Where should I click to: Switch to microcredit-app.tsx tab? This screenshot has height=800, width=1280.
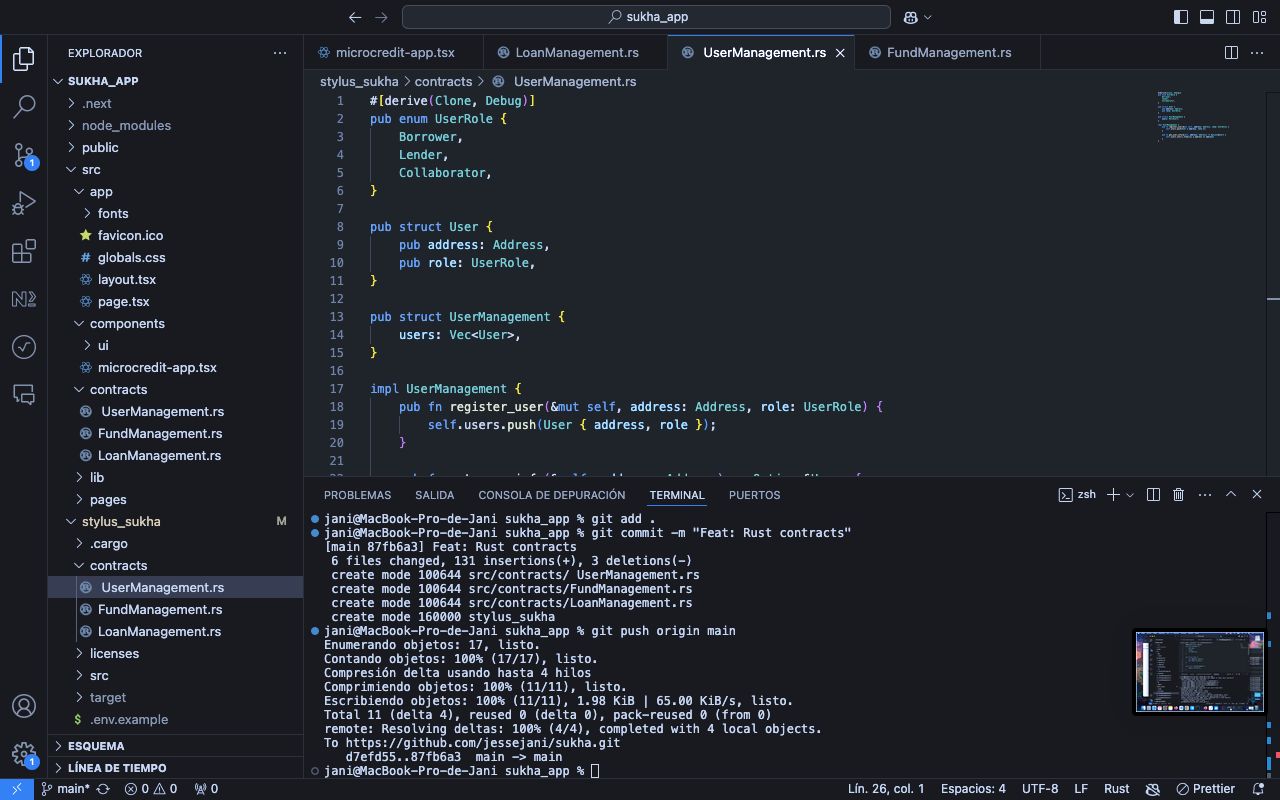pyautogui.click(x=393, y=52)
